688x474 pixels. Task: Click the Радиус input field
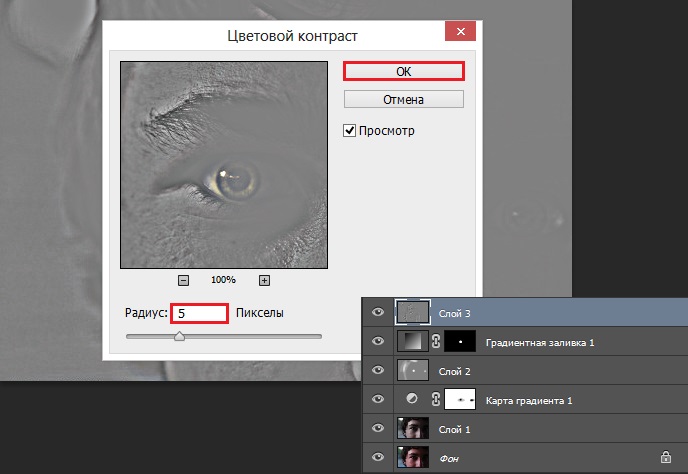[x=200, y=313]
